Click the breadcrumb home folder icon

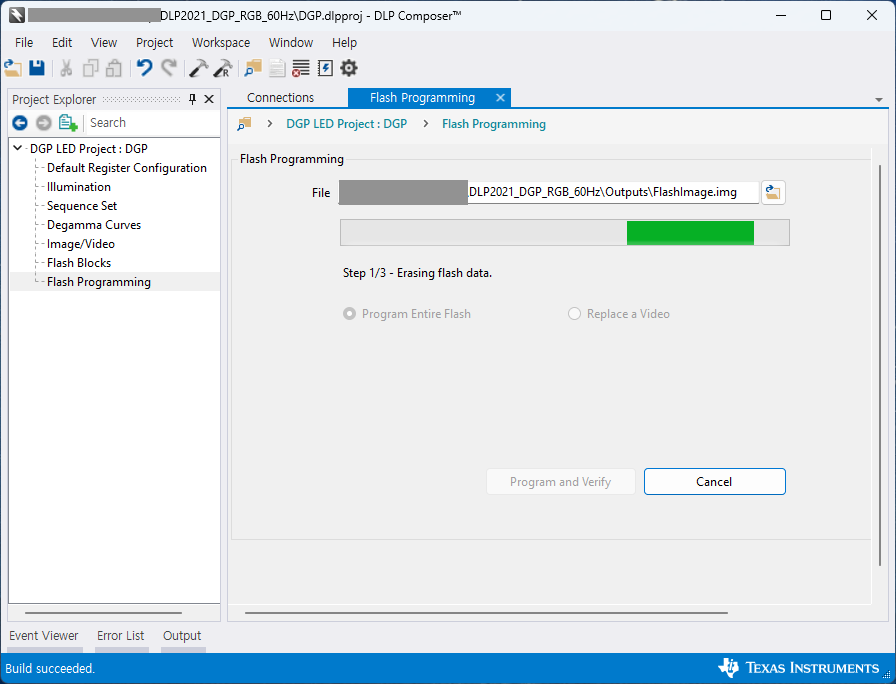245,123
